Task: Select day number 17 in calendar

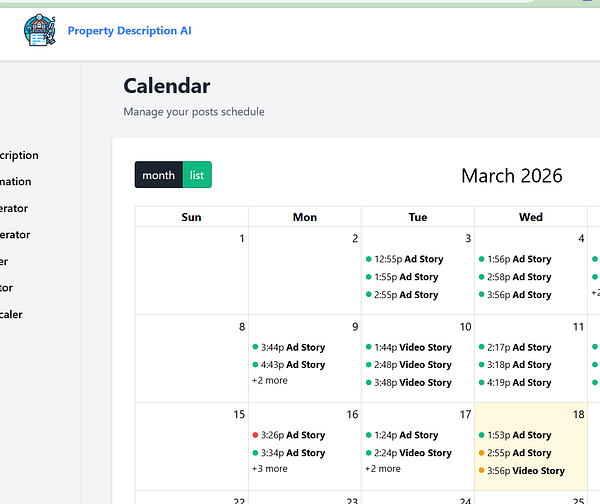Action: click(x=465, y=414)
